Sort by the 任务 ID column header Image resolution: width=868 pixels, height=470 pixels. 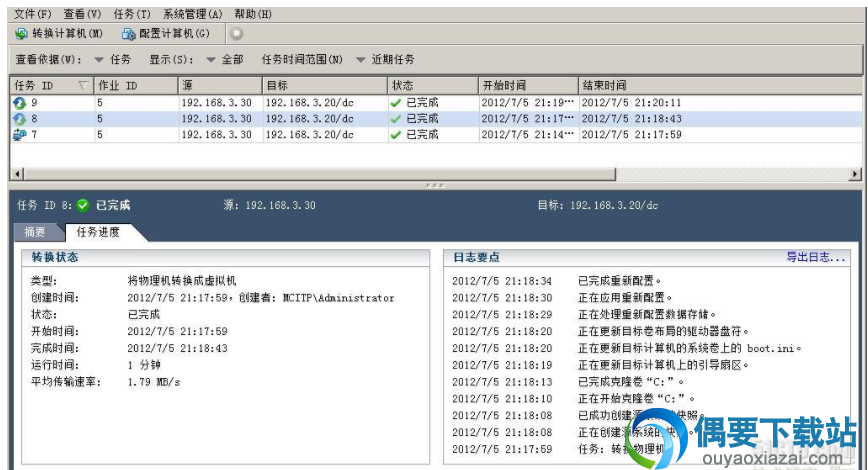pyautogui.click(x=51, y=85)
